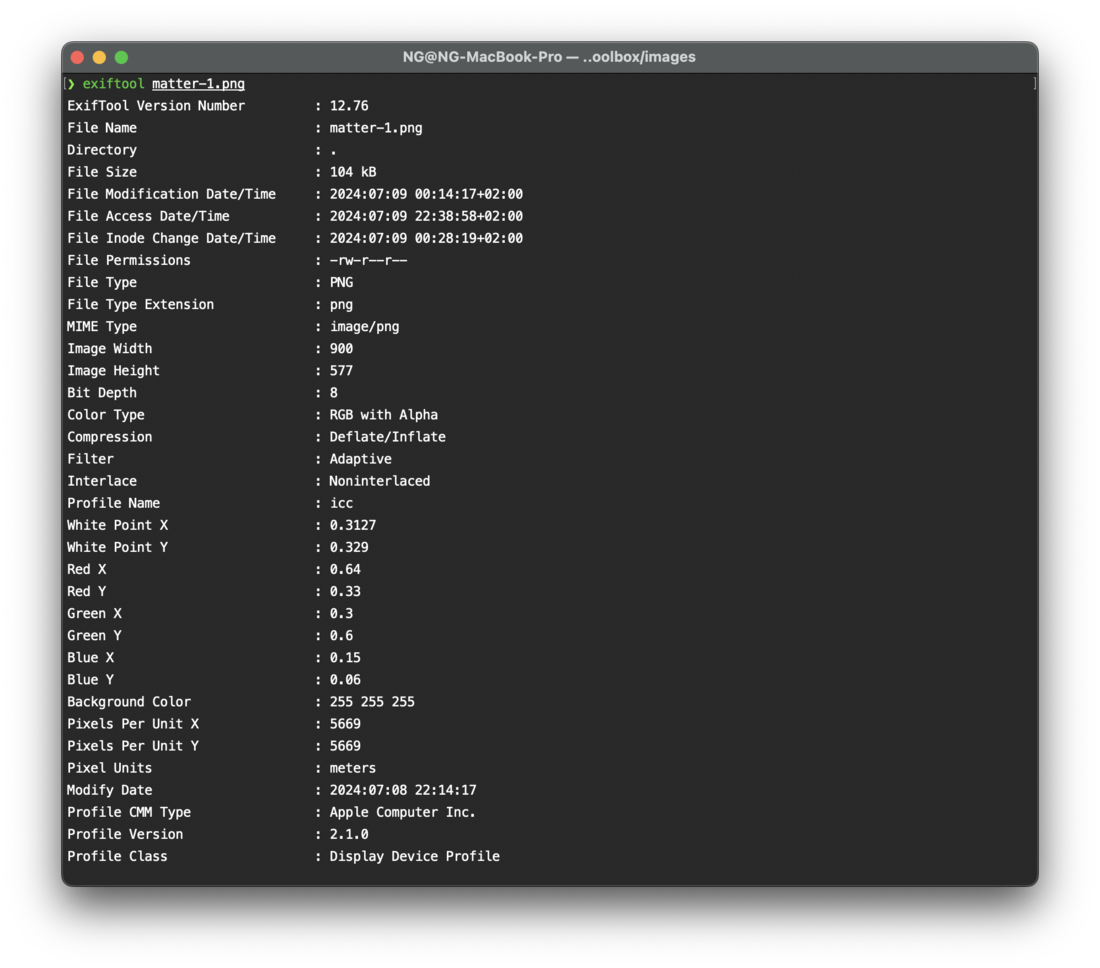
Task: Click the File Size value 104 kB
Action: [x=353, y=172]
